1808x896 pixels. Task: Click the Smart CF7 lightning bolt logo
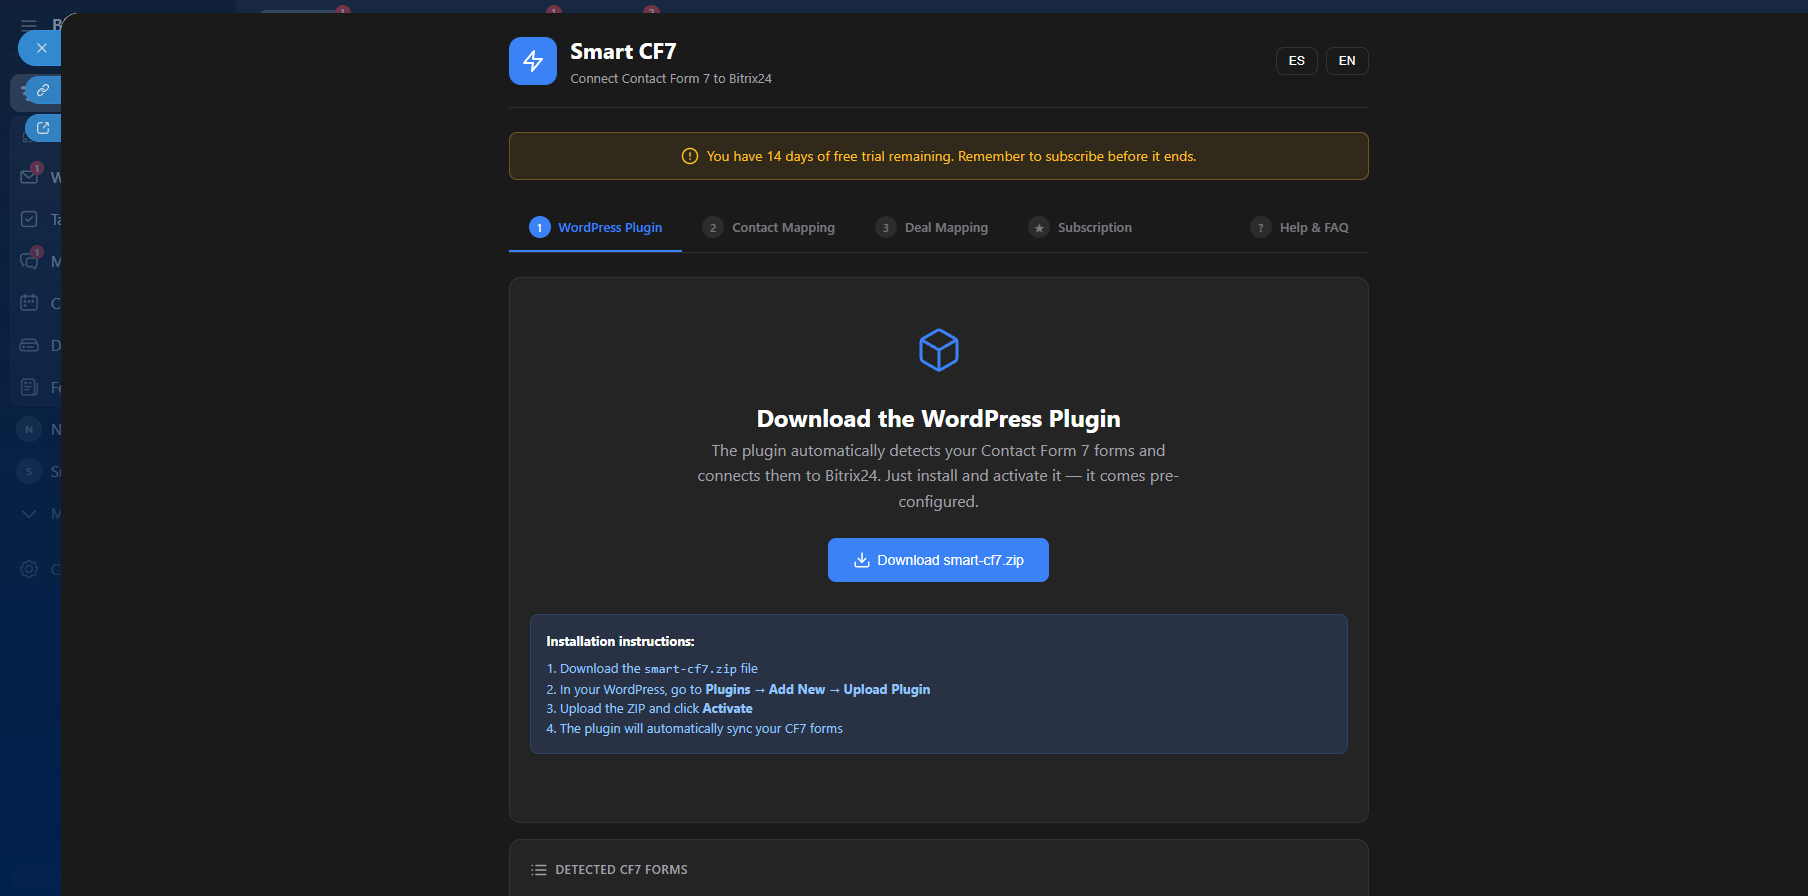(532, 61)
